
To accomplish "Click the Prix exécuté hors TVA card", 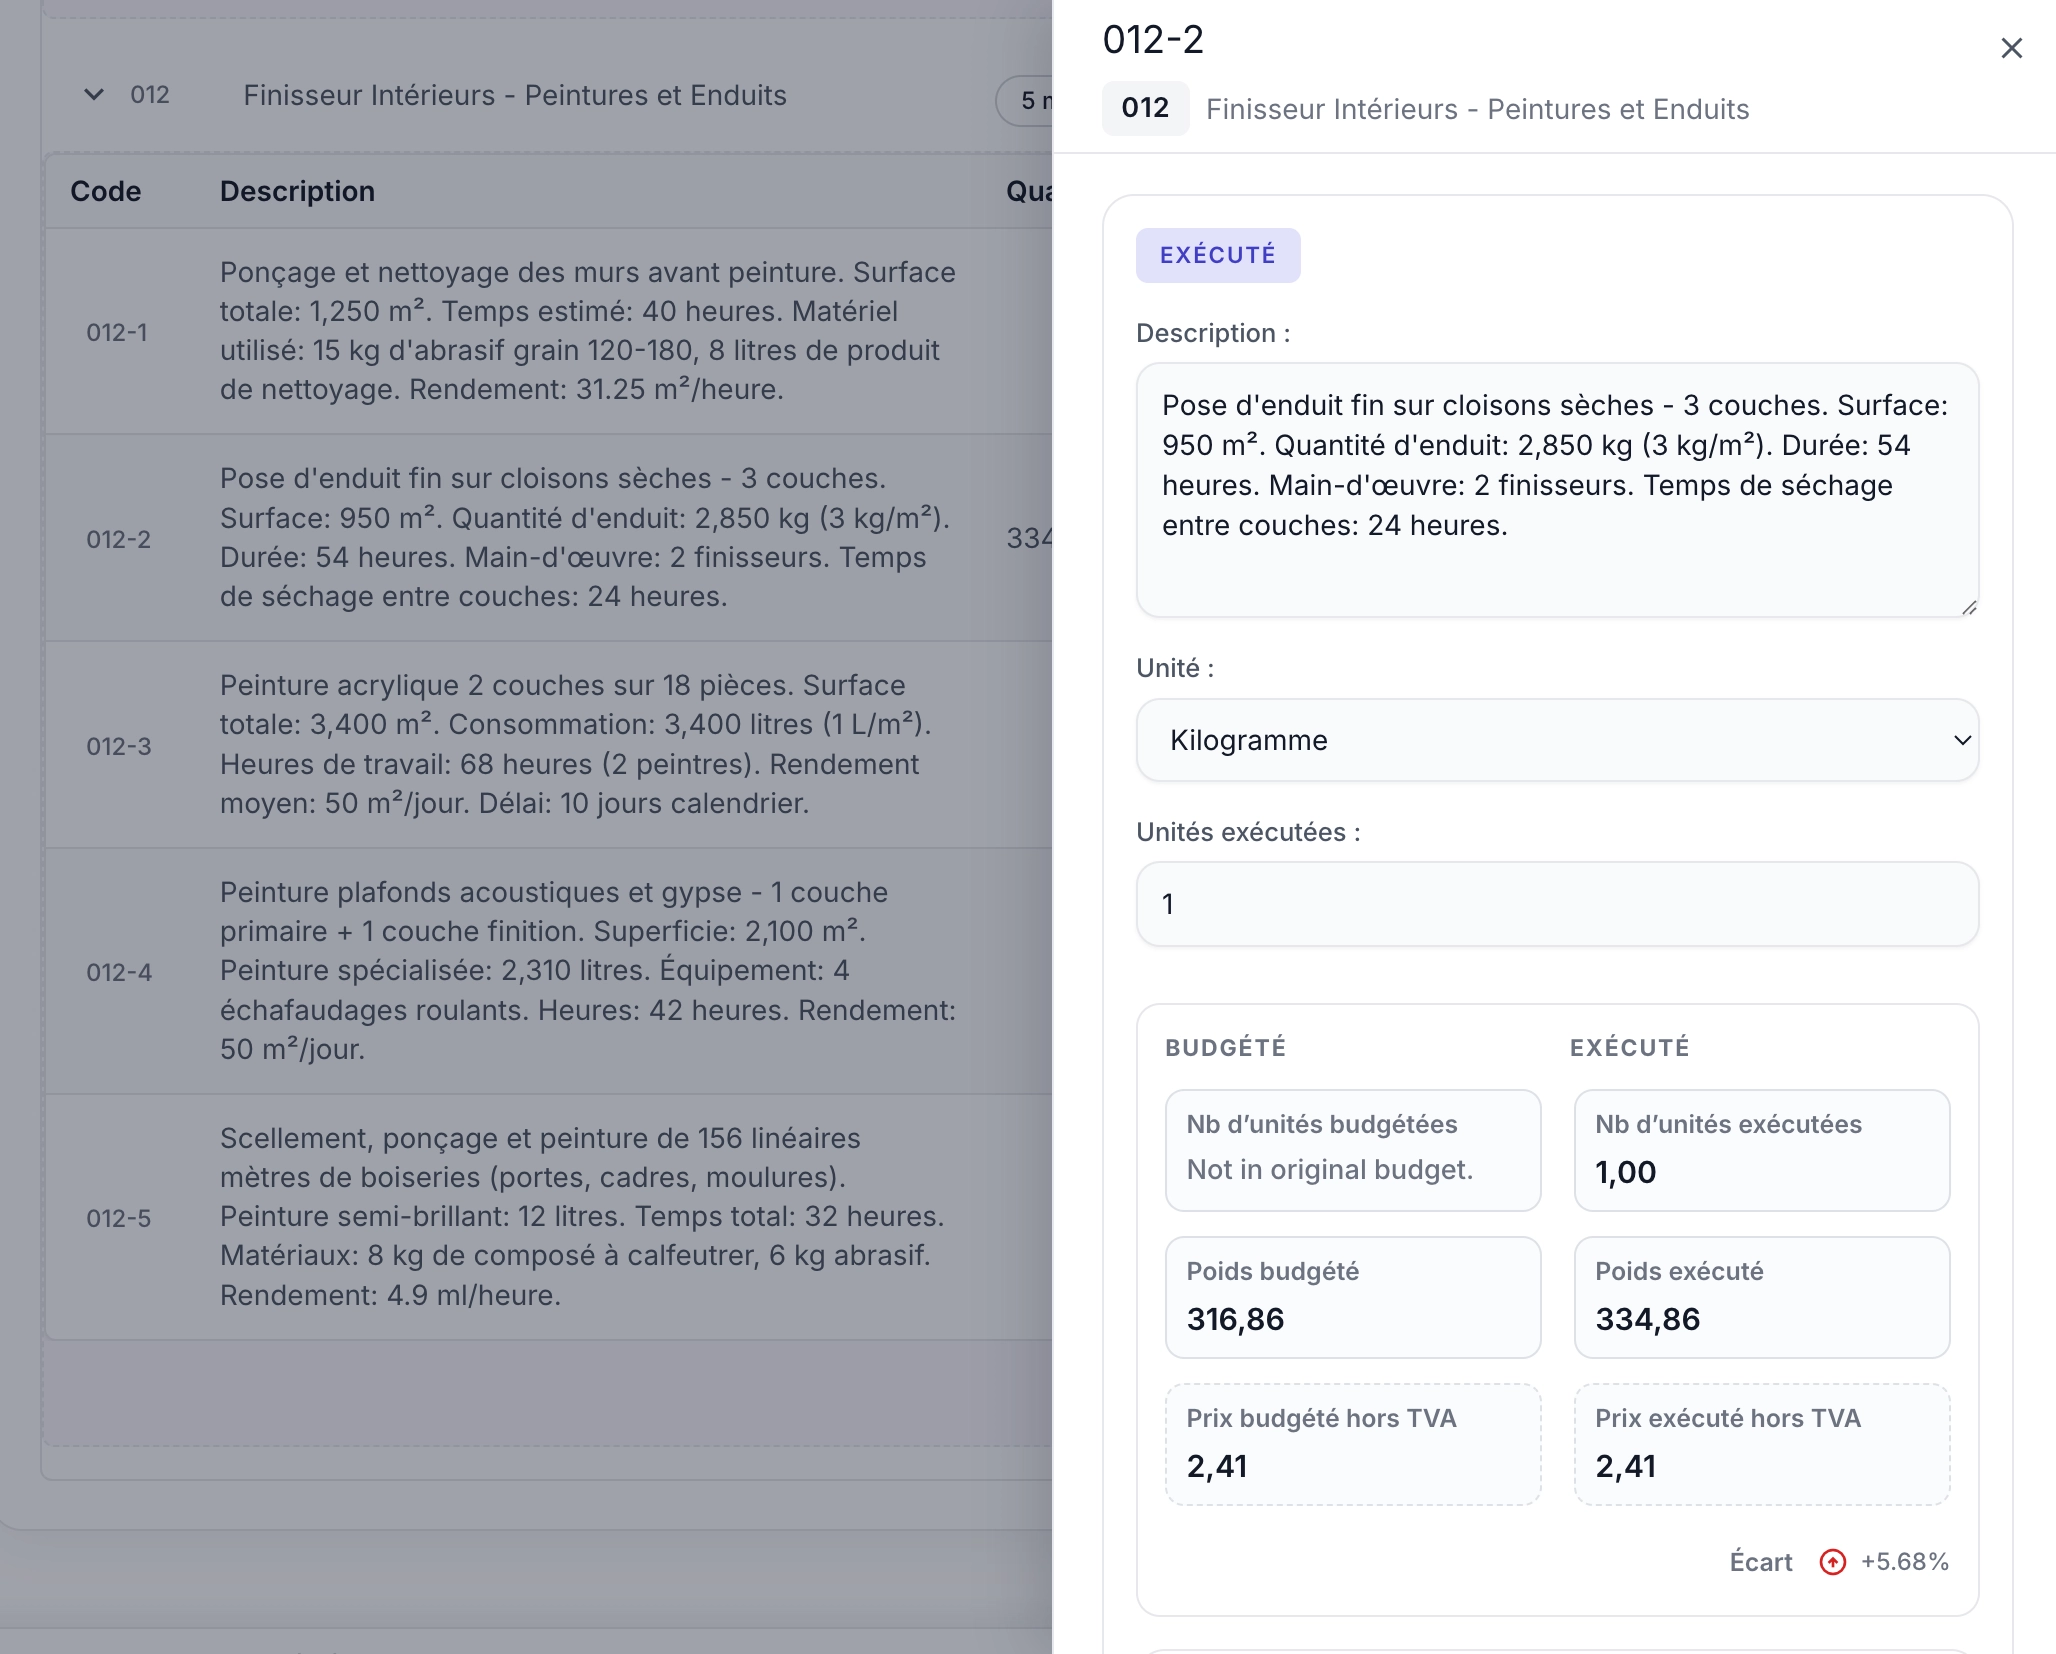I will click(x=1761, y=1444).
